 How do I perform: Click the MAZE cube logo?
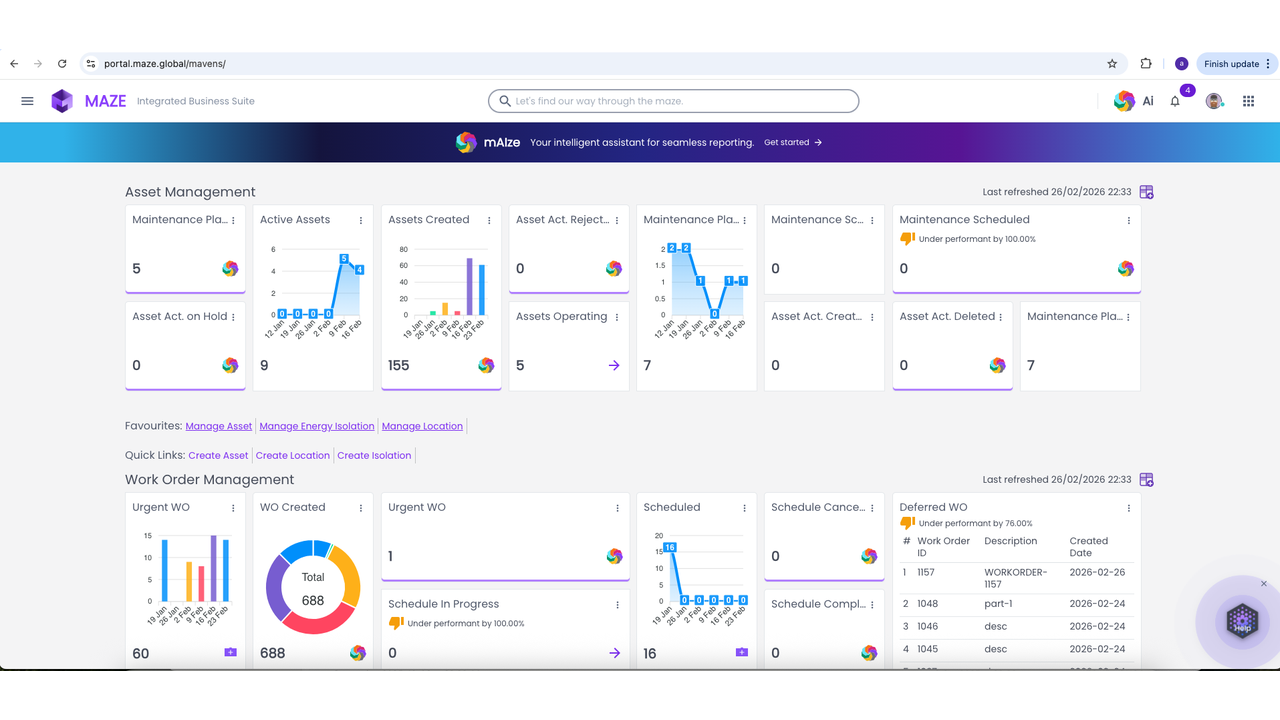click(62, 101)
